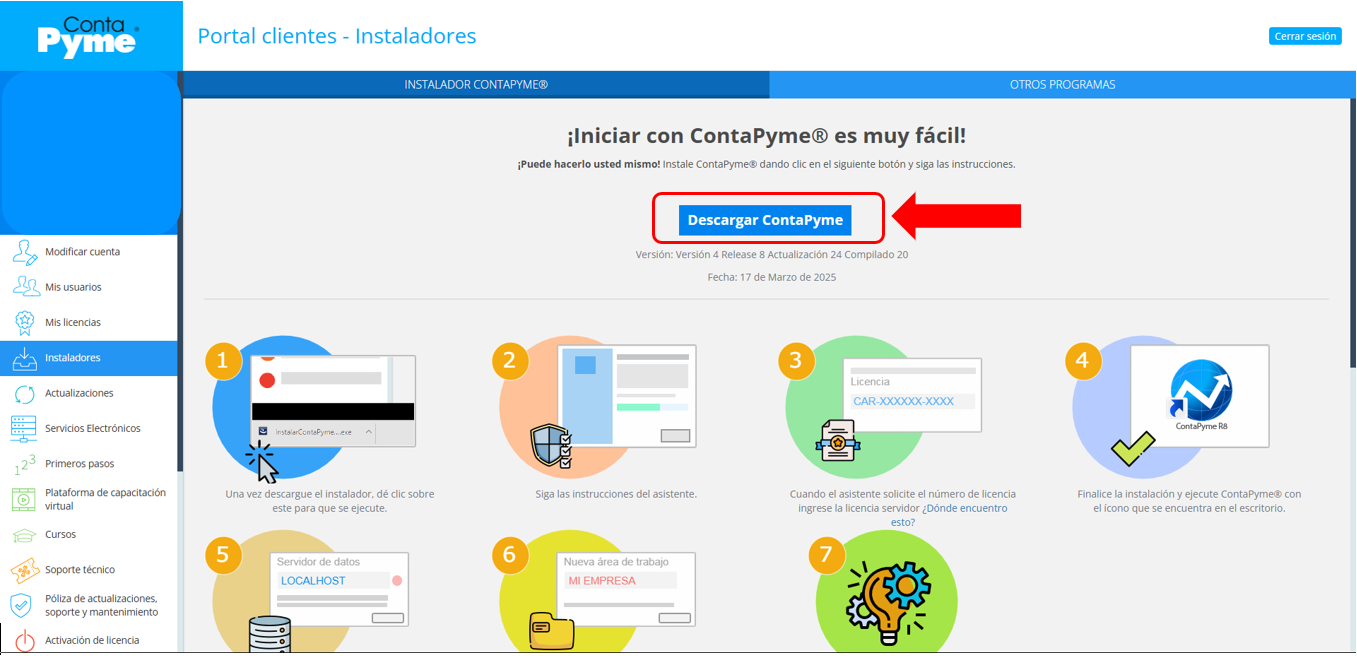Click the ContaPyme R8 shortcut icon illustration
The width and height of the screenshot is (1357, 656).
[1200, 396]
